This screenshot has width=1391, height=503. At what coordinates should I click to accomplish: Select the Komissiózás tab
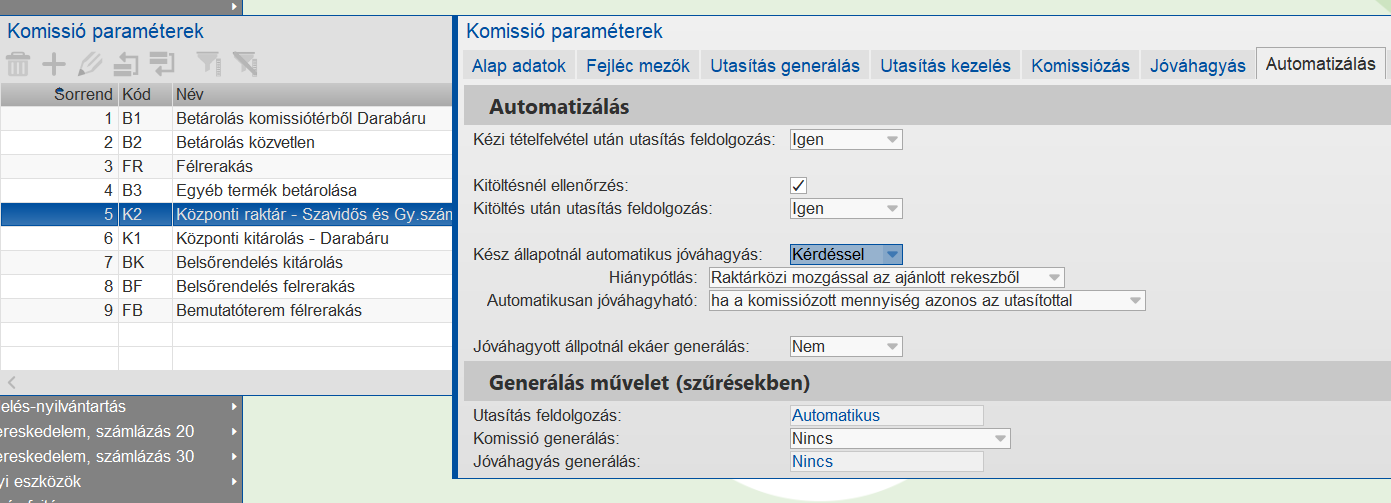click(x=1080, y=66)
